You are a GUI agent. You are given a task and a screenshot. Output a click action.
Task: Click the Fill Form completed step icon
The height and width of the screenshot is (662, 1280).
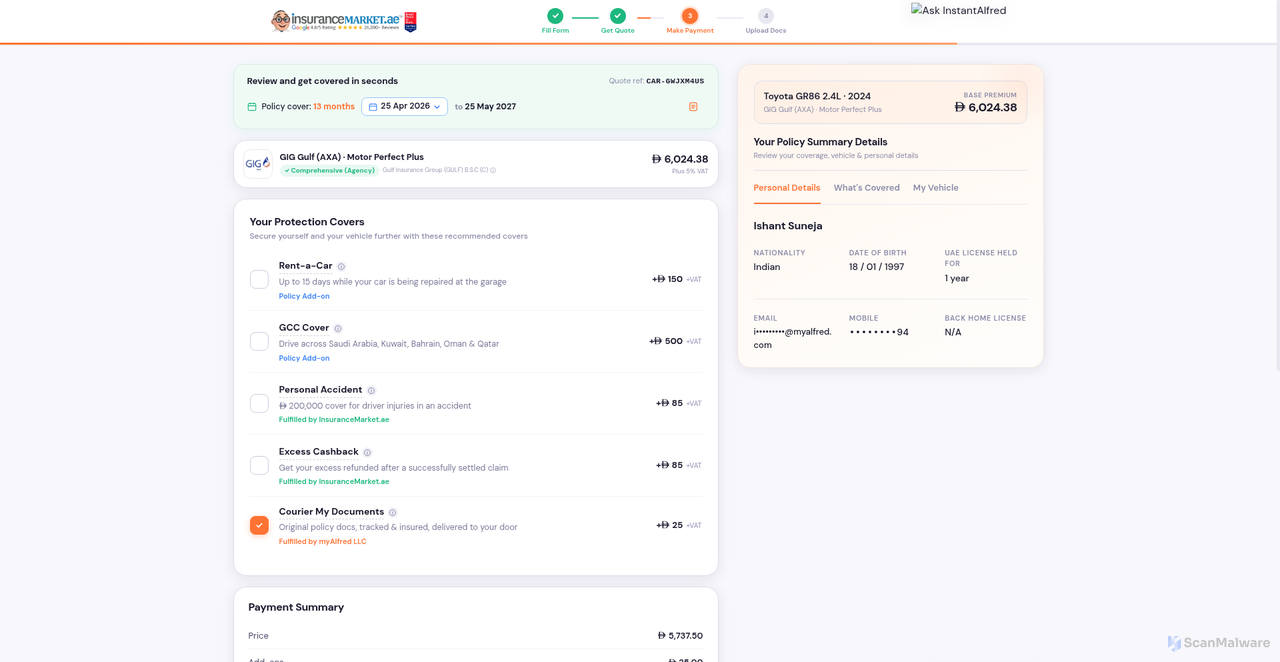pyautogui.click(x=555, y=17)
